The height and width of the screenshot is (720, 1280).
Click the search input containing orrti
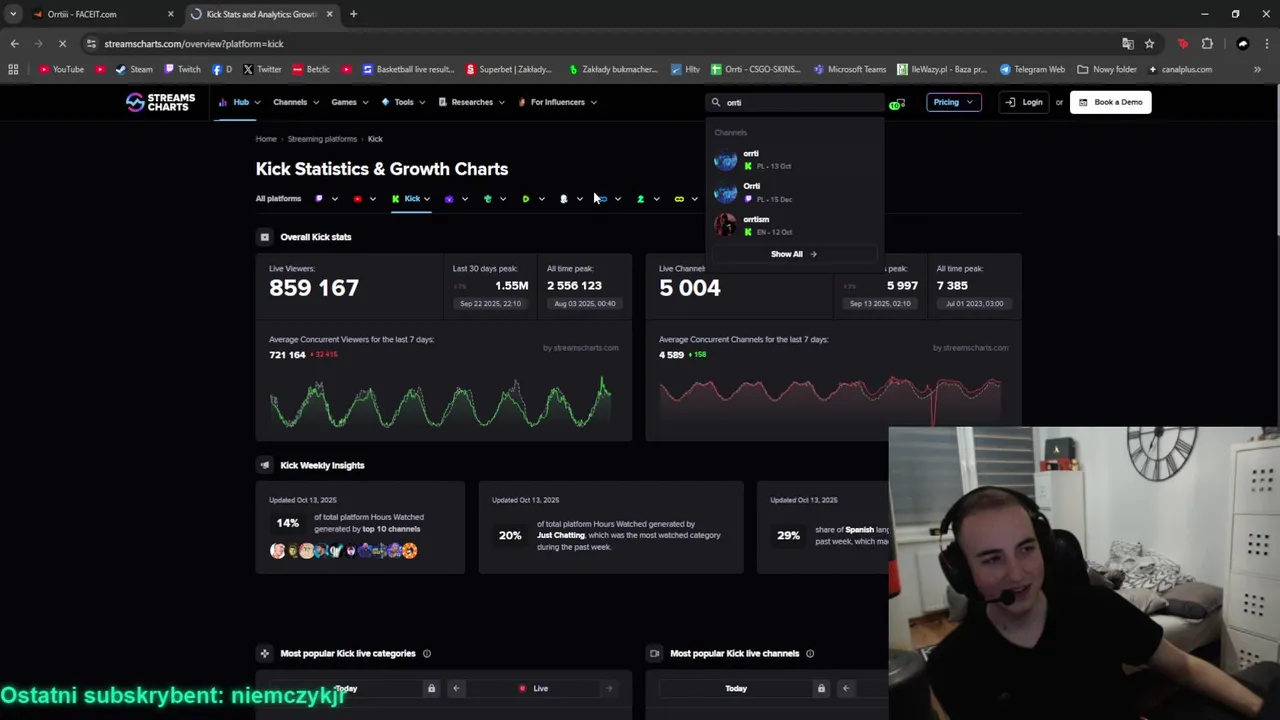pyautogui.click(x=795, y=102)
